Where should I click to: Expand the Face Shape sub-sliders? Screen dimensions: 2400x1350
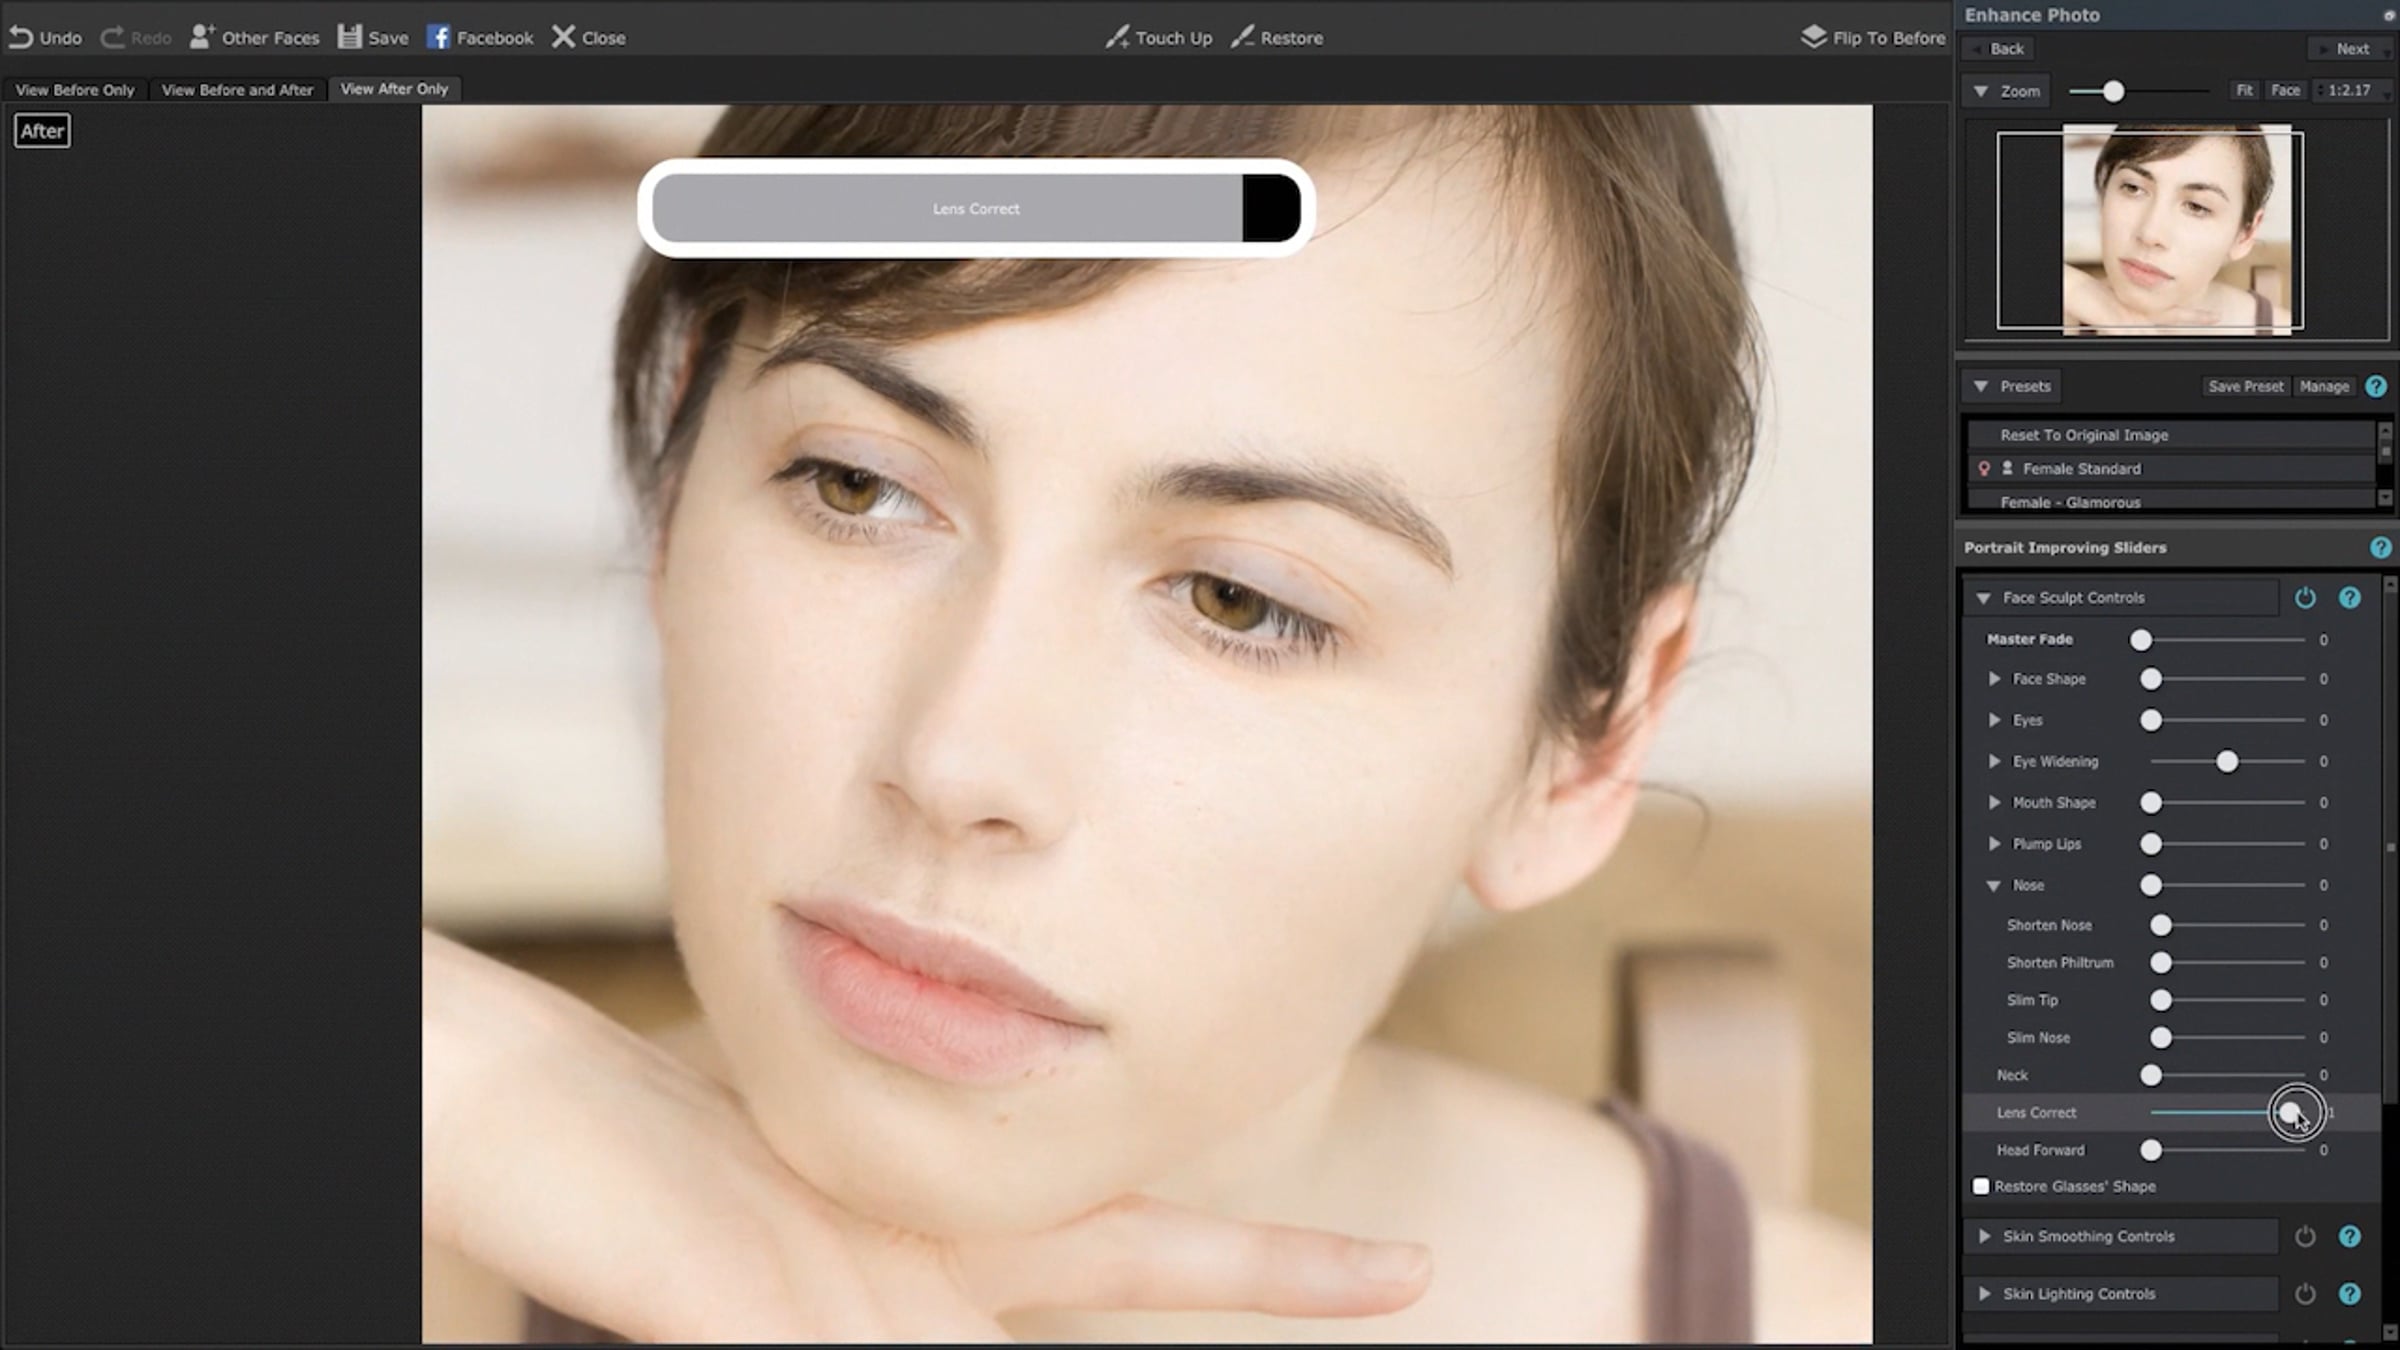(1995, 679)
